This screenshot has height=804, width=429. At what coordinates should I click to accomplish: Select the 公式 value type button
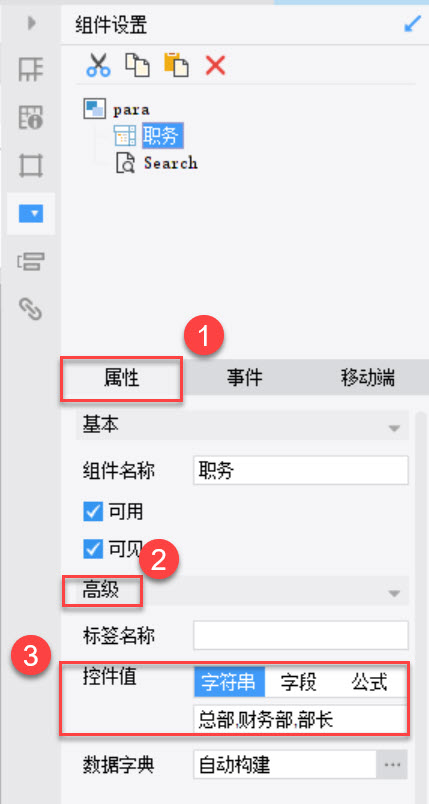[x=370, y=682]
